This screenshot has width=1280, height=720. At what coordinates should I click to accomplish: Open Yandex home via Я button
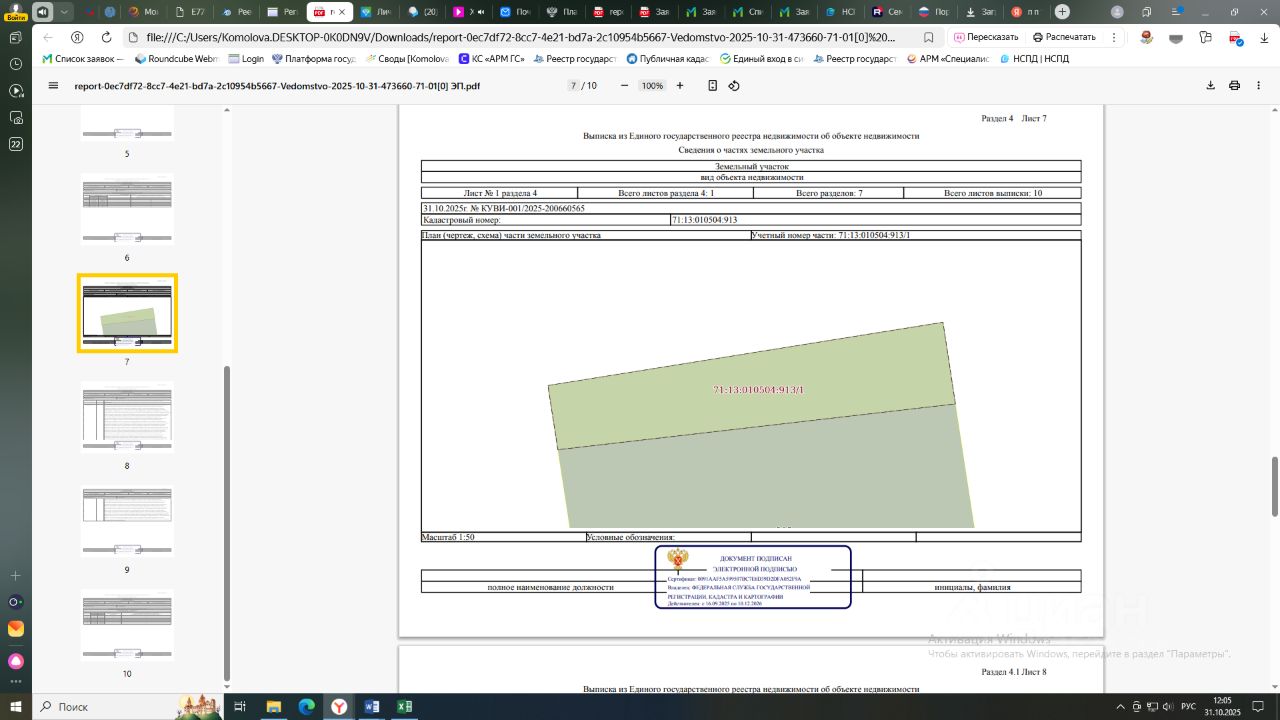(x=77, y=37)
